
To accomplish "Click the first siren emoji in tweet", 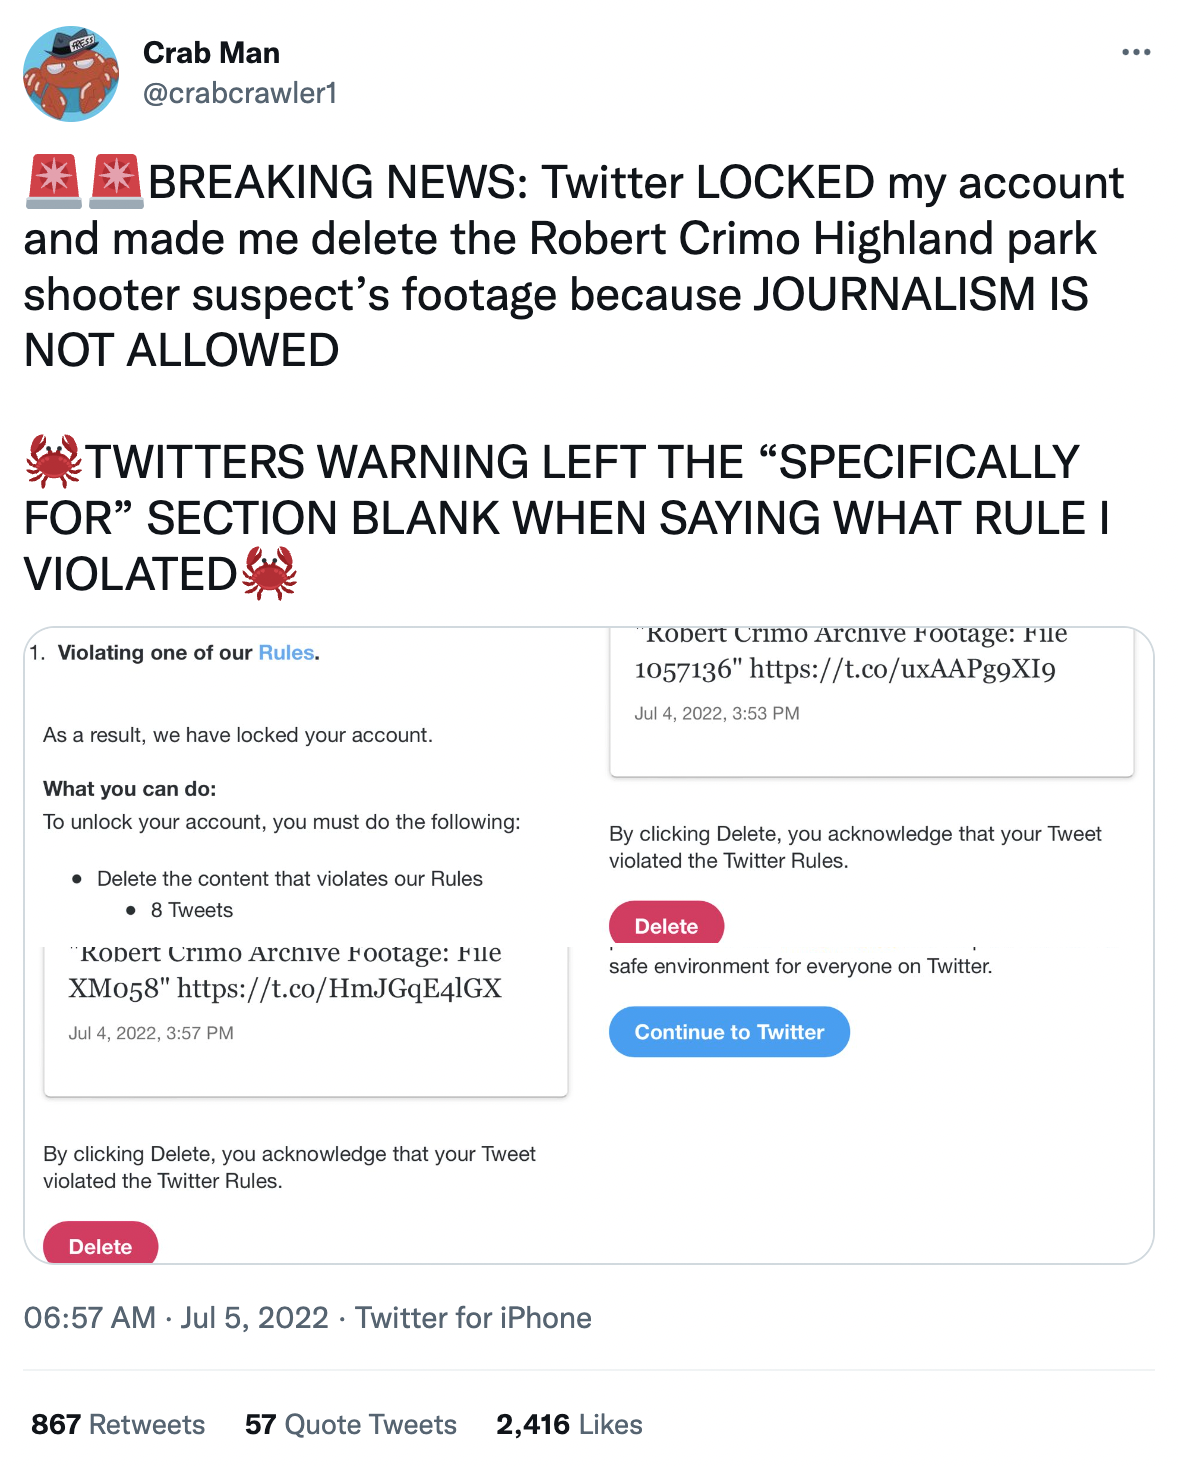I will (x=53, y=182).
